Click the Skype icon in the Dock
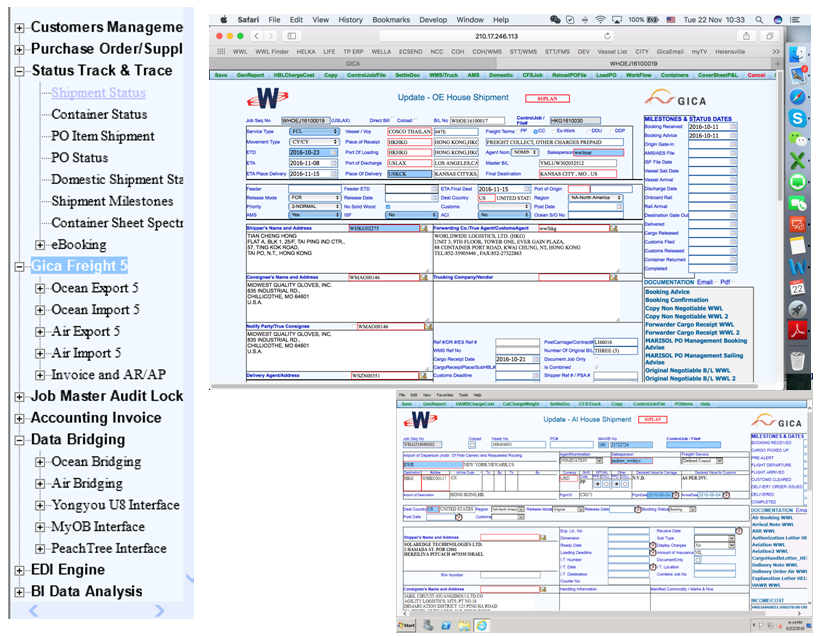 pyautogui.click(x=798, y=118)
